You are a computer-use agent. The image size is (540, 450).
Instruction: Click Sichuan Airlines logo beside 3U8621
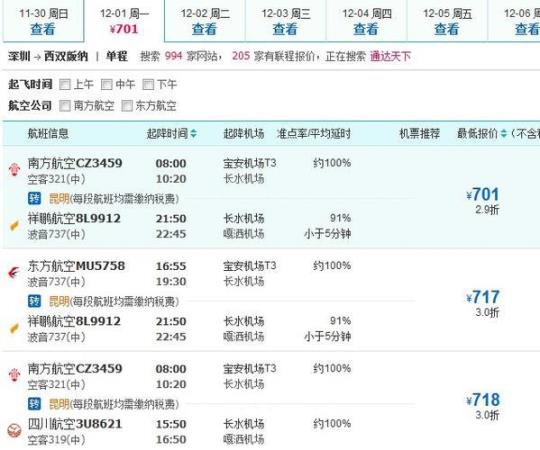(14, 431)
